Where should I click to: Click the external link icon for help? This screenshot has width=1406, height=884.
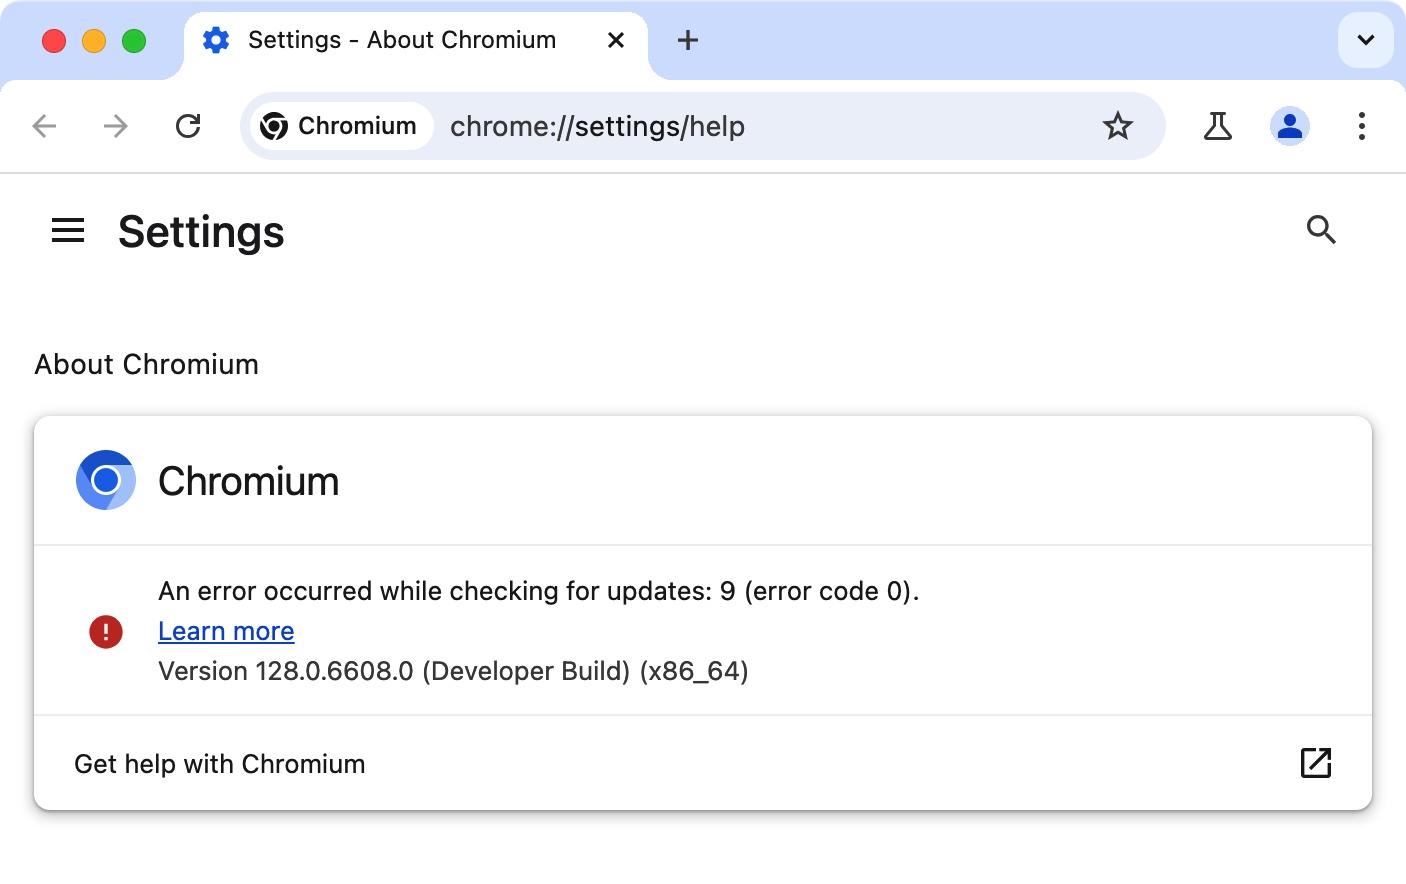(1315, 763)
